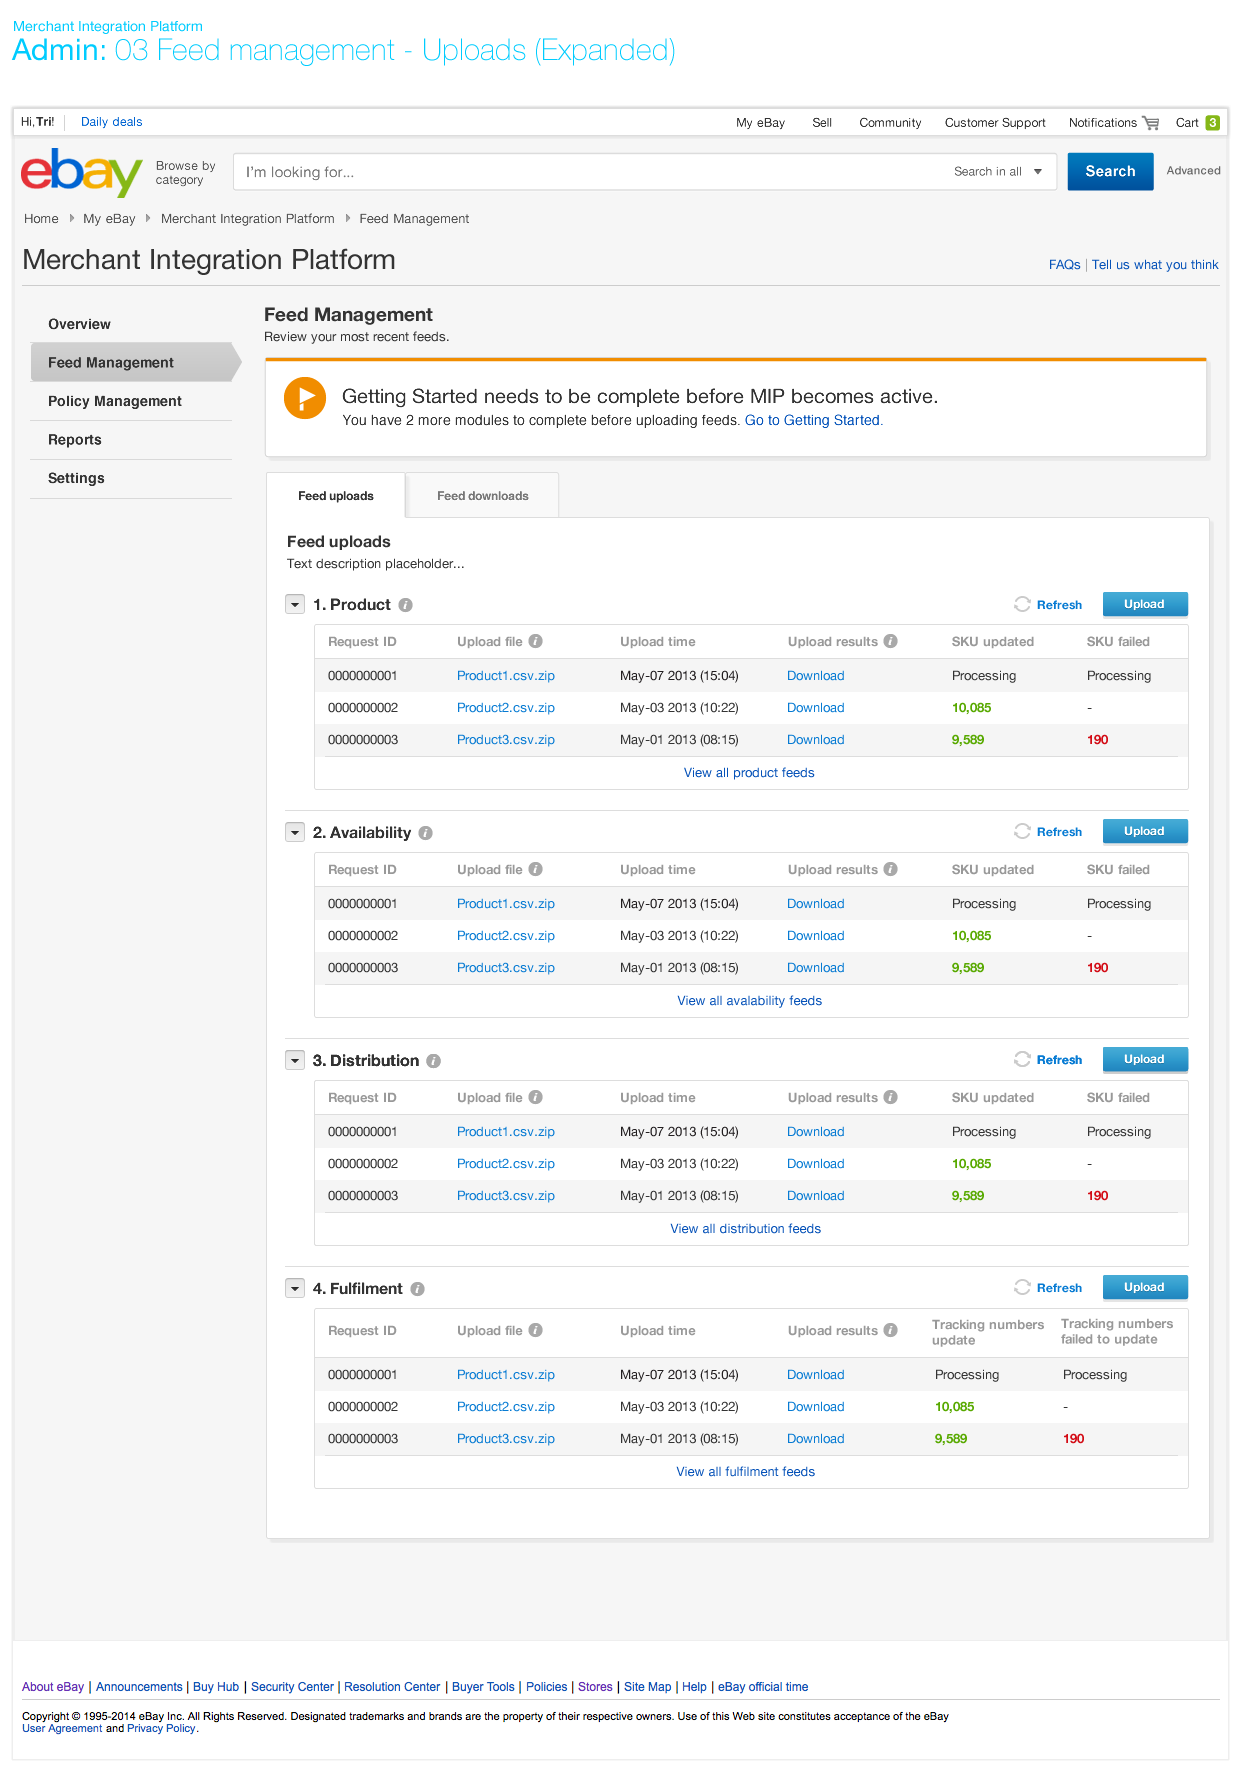Click info icon next to 3. Distribution heading
Image resolution: width=1240 pixels, height=1771 pixels.
[433, 1061]
